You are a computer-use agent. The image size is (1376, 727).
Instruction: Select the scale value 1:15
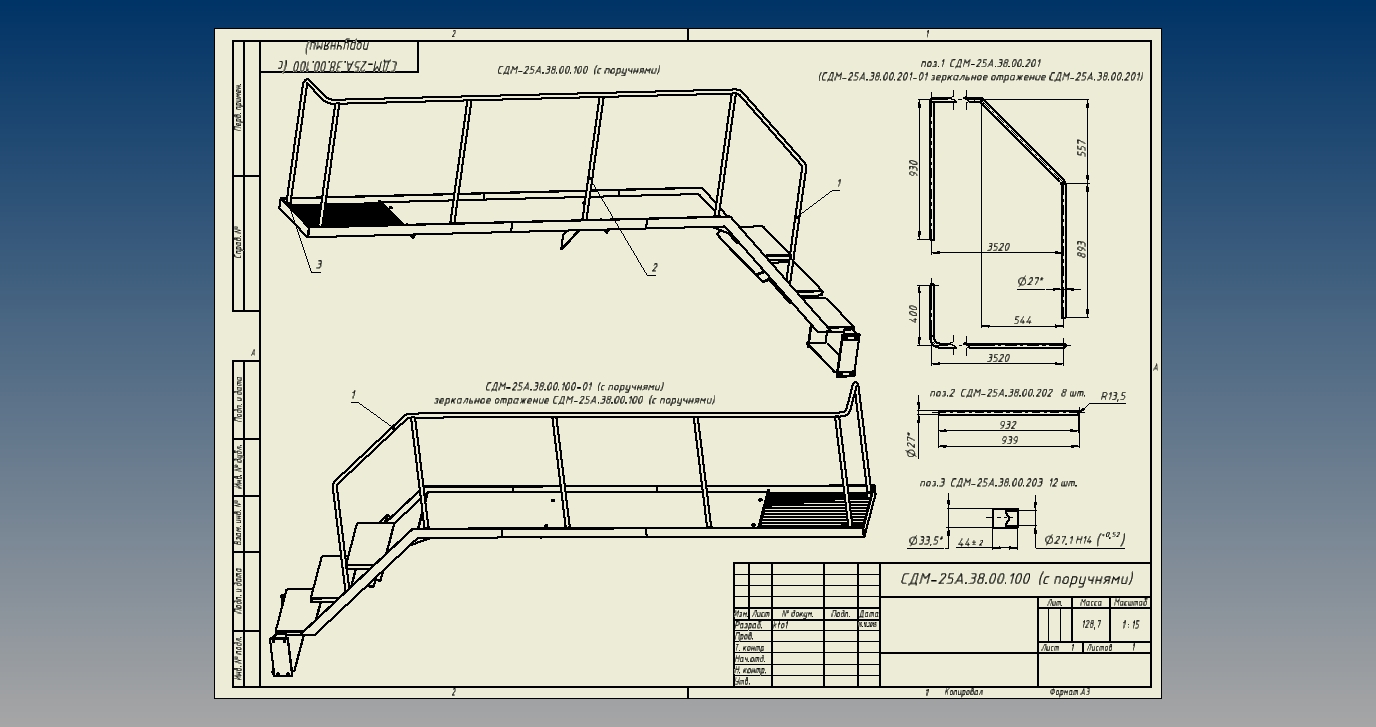pyautogui.click(x=1130, y=625)
